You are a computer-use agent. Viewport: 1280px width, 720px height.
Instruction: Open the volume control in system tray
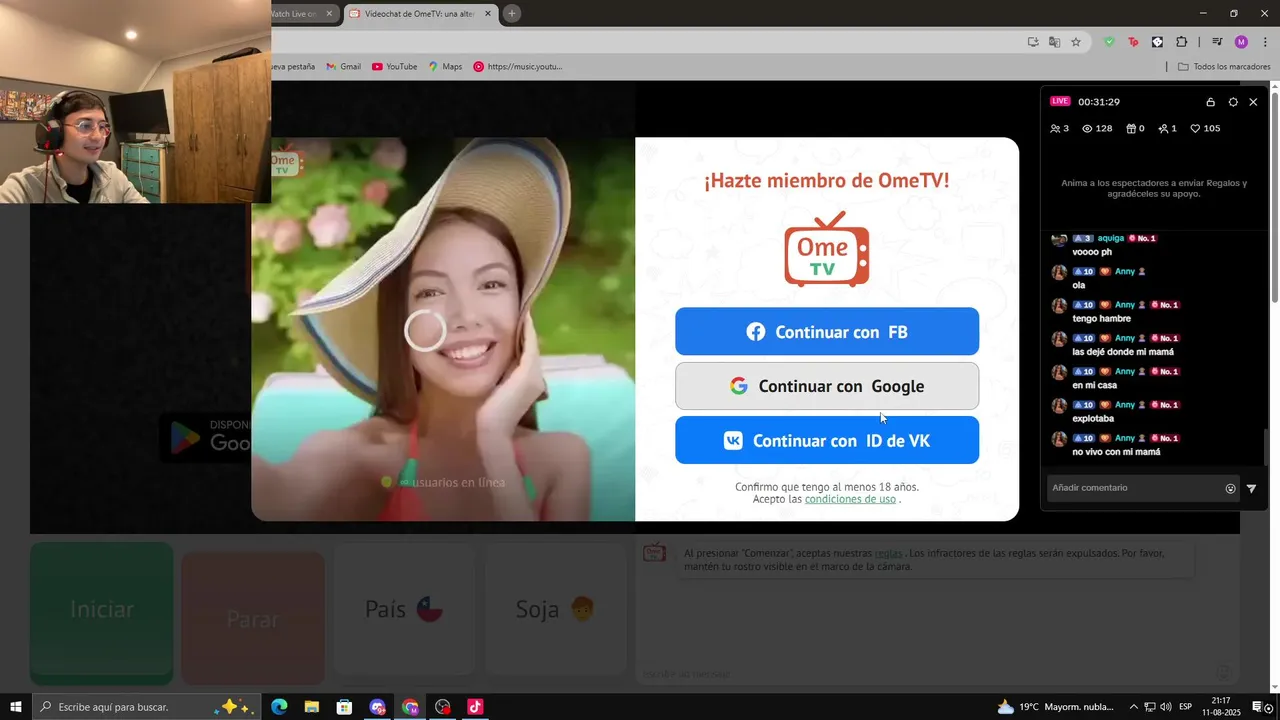[x=1166, y=707]
